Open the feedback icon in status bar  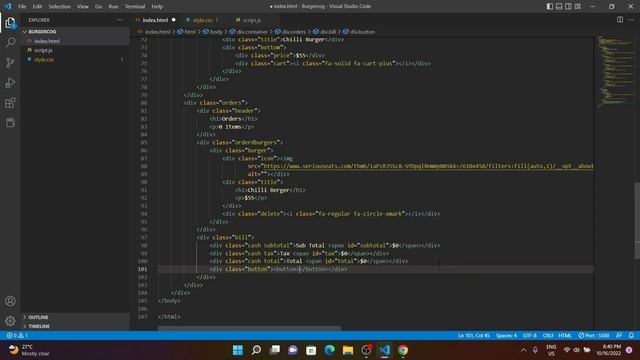coord(619,336)
